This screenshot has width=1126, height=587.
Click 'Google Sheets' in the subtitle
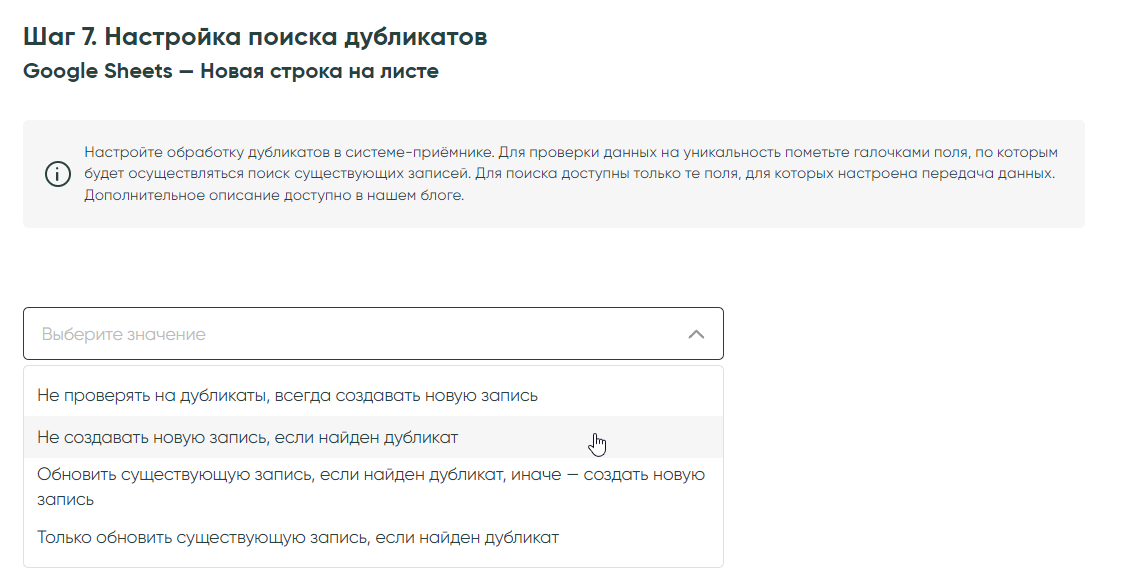pos(97,72)
